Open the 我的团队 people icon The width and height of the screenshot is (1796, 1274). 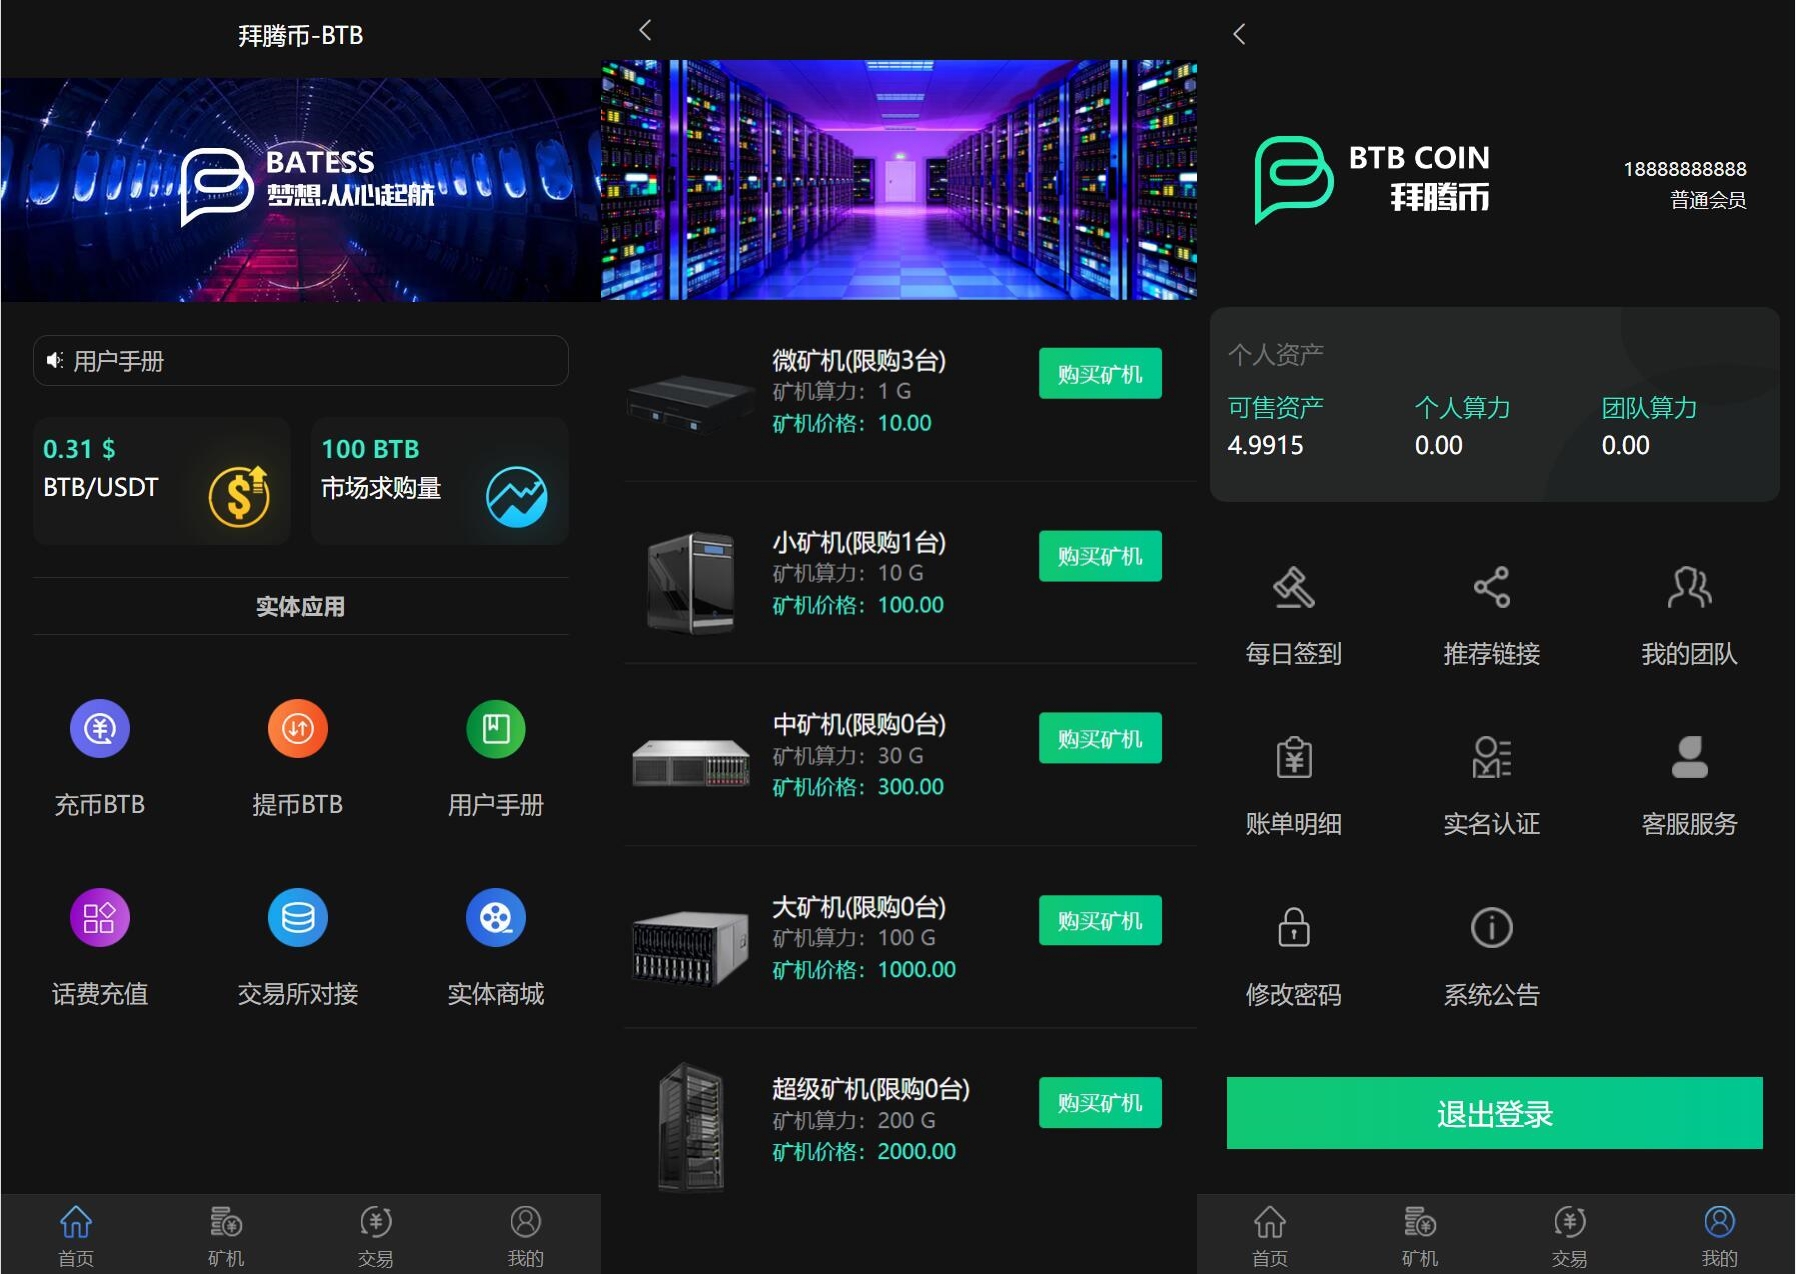pos(1689,587)
